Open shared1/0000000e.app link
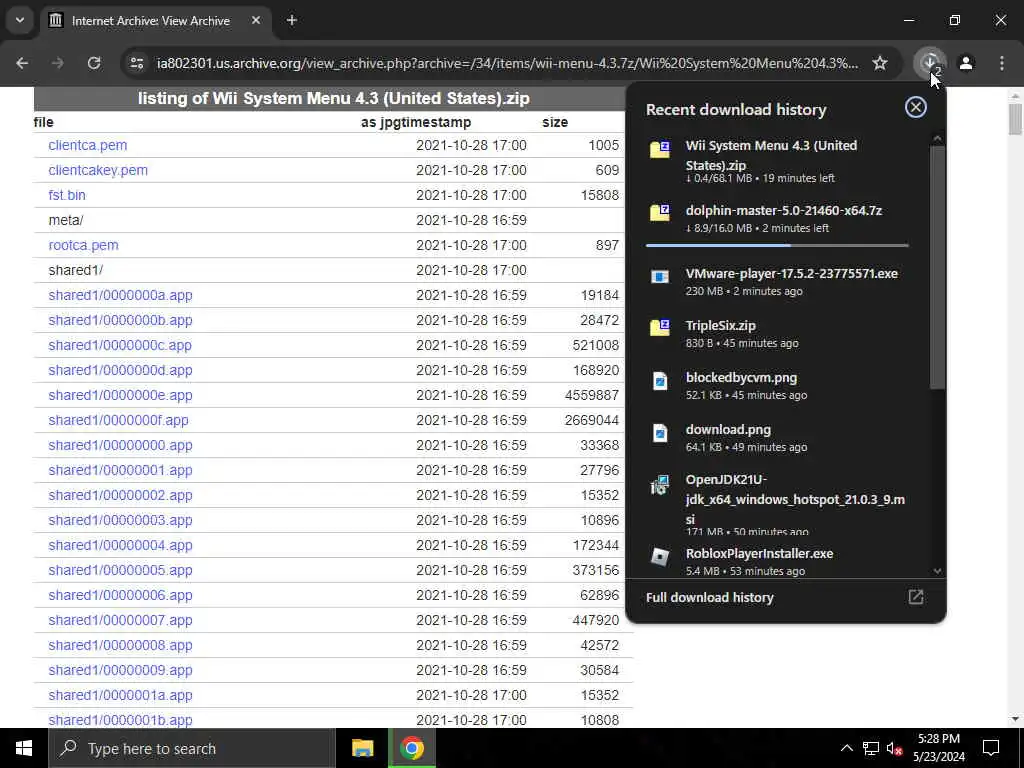The height and width of the screenshot is (768, 1024). [120, 395]
